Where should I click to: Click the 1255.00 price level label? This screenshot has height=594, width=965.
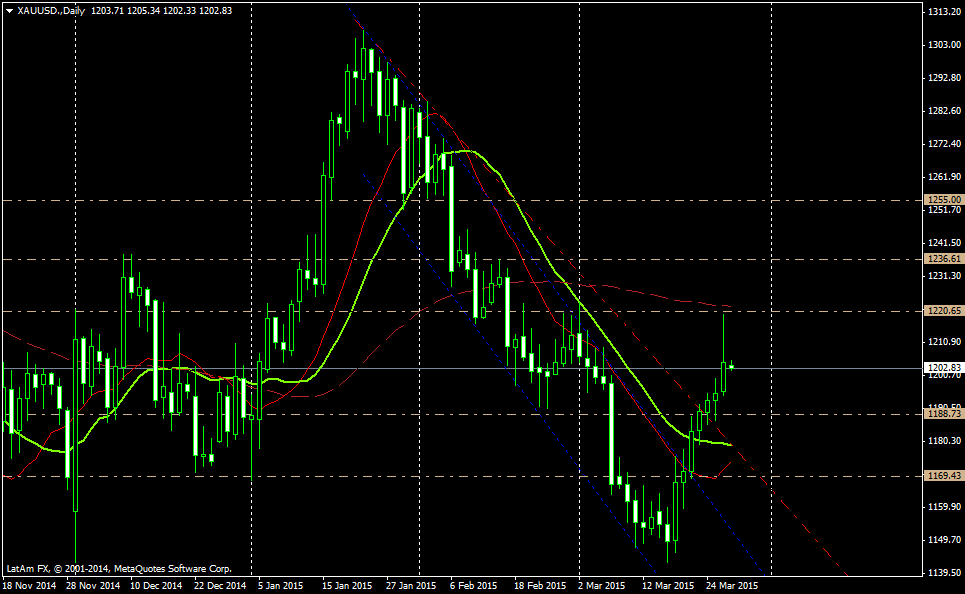[x=943, y=200]
